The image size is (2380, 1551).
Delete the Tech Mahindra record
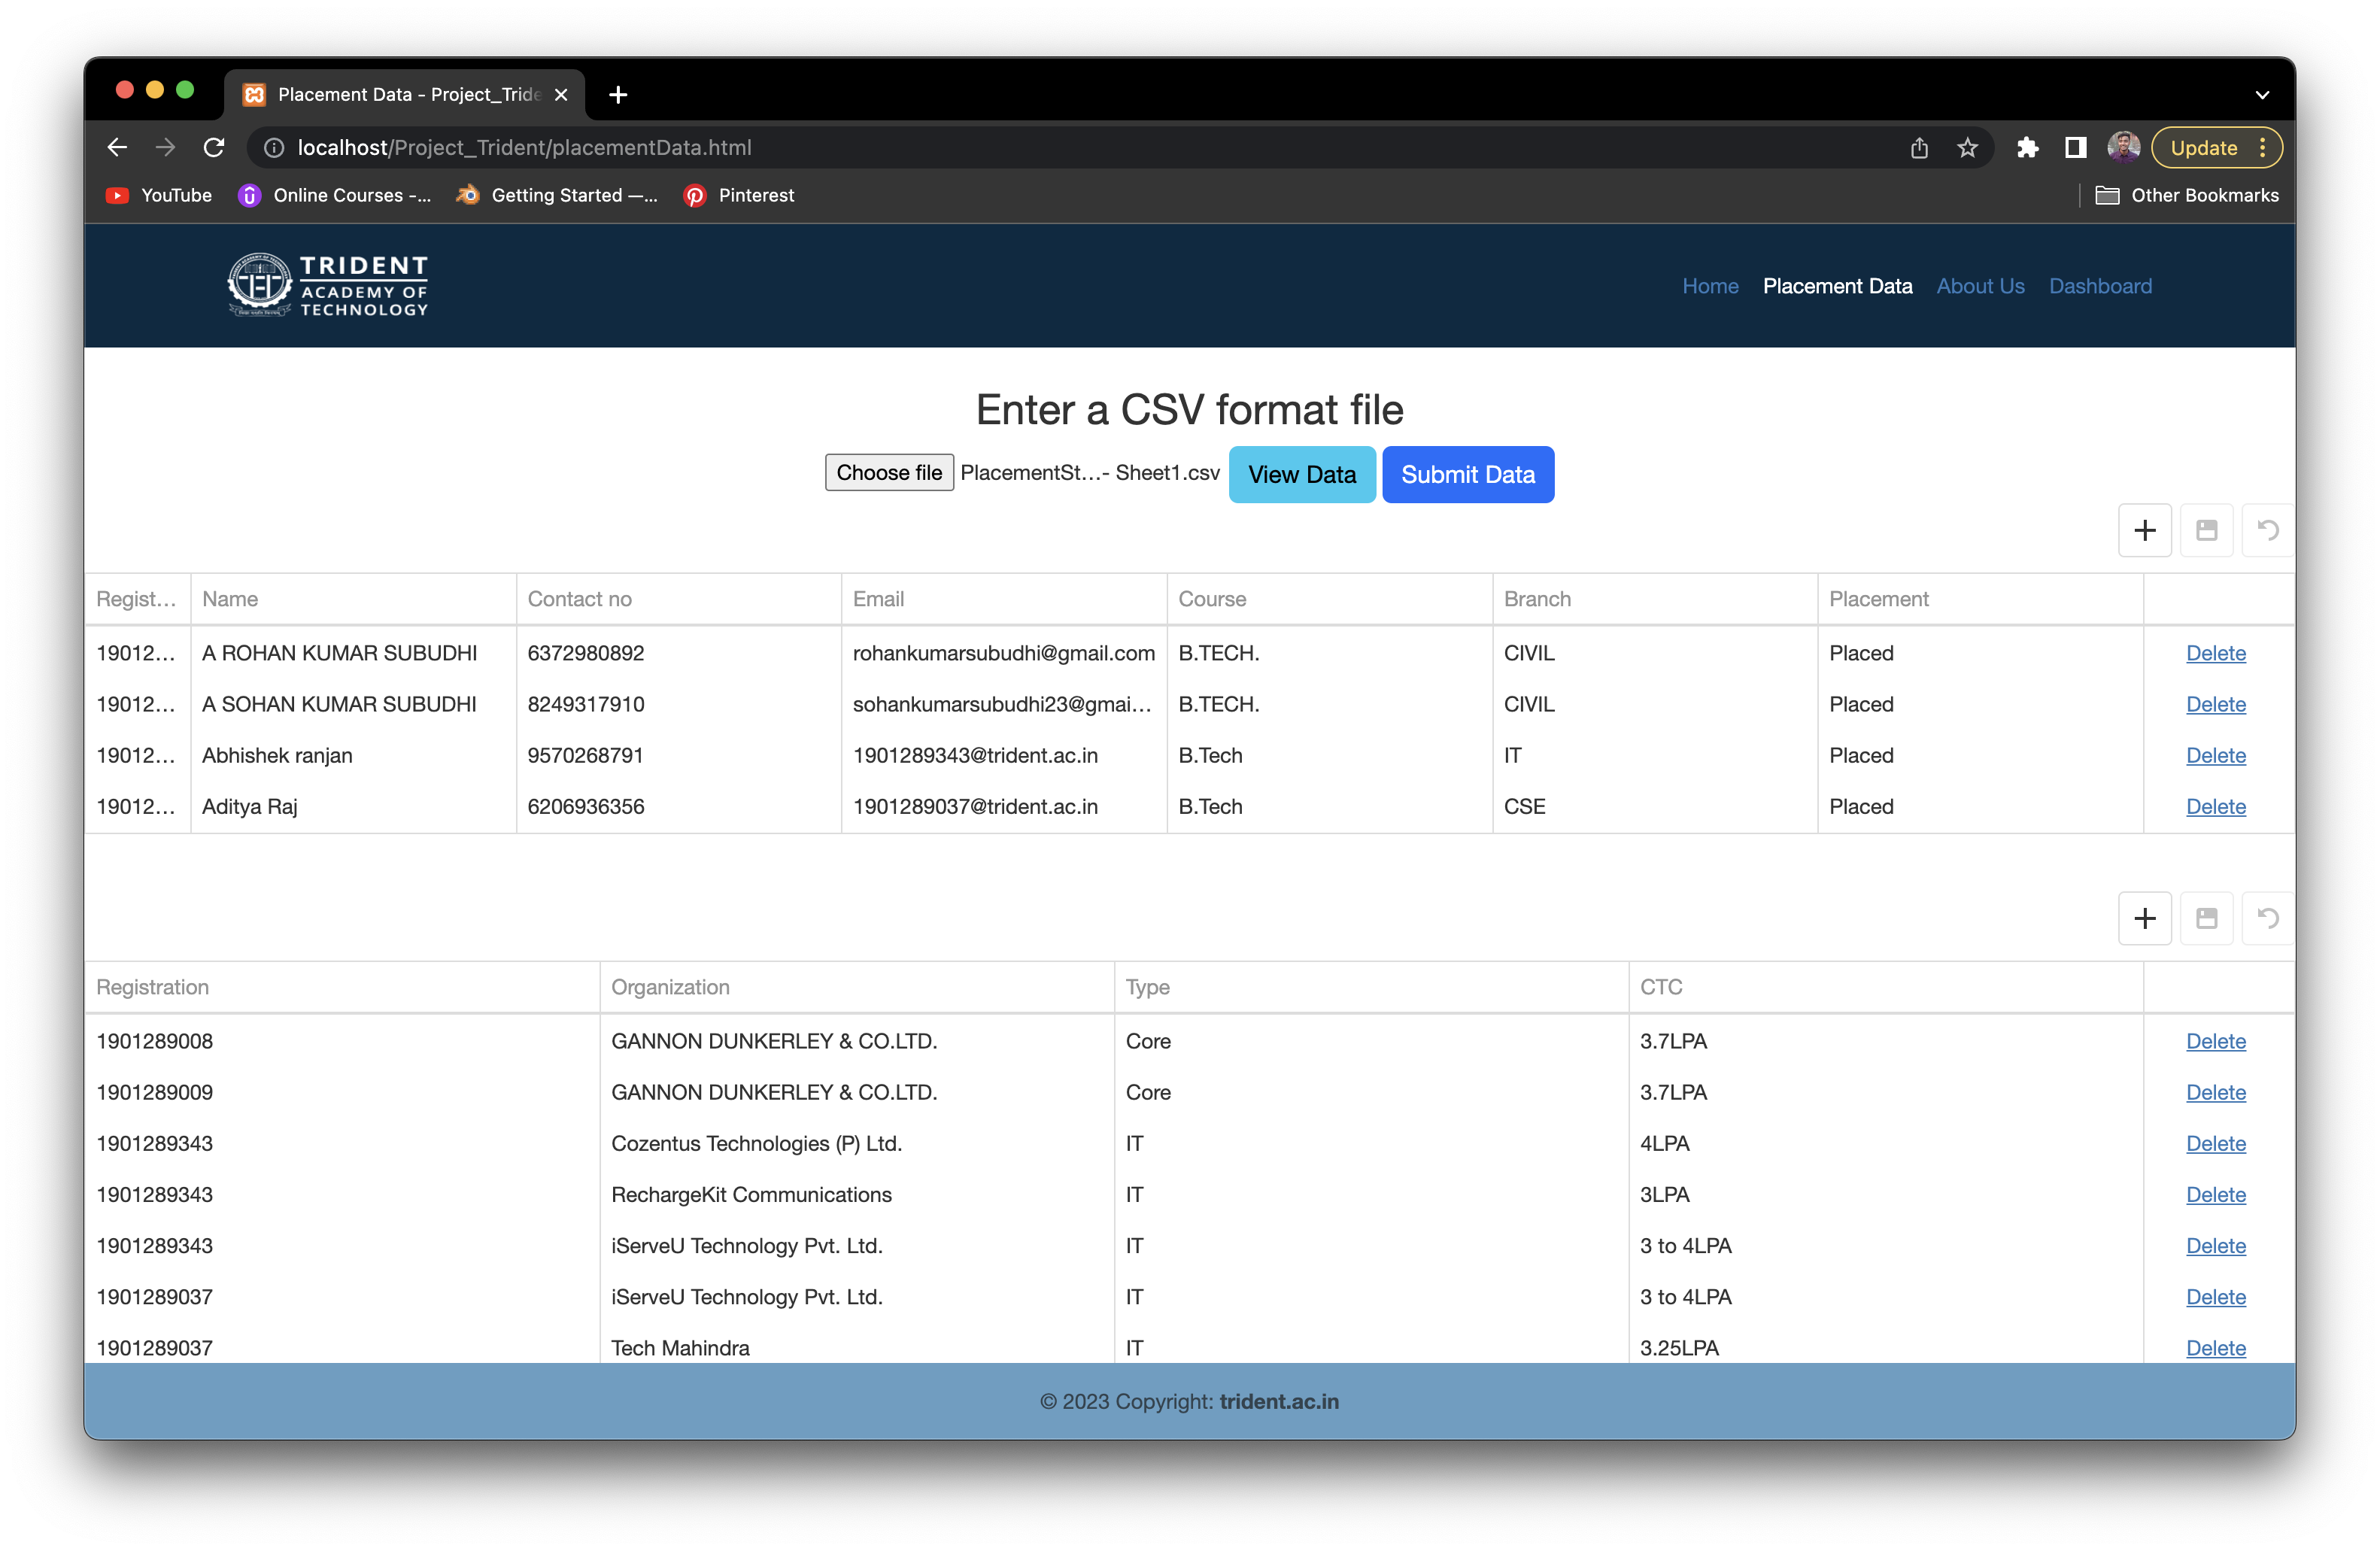2215,1348
